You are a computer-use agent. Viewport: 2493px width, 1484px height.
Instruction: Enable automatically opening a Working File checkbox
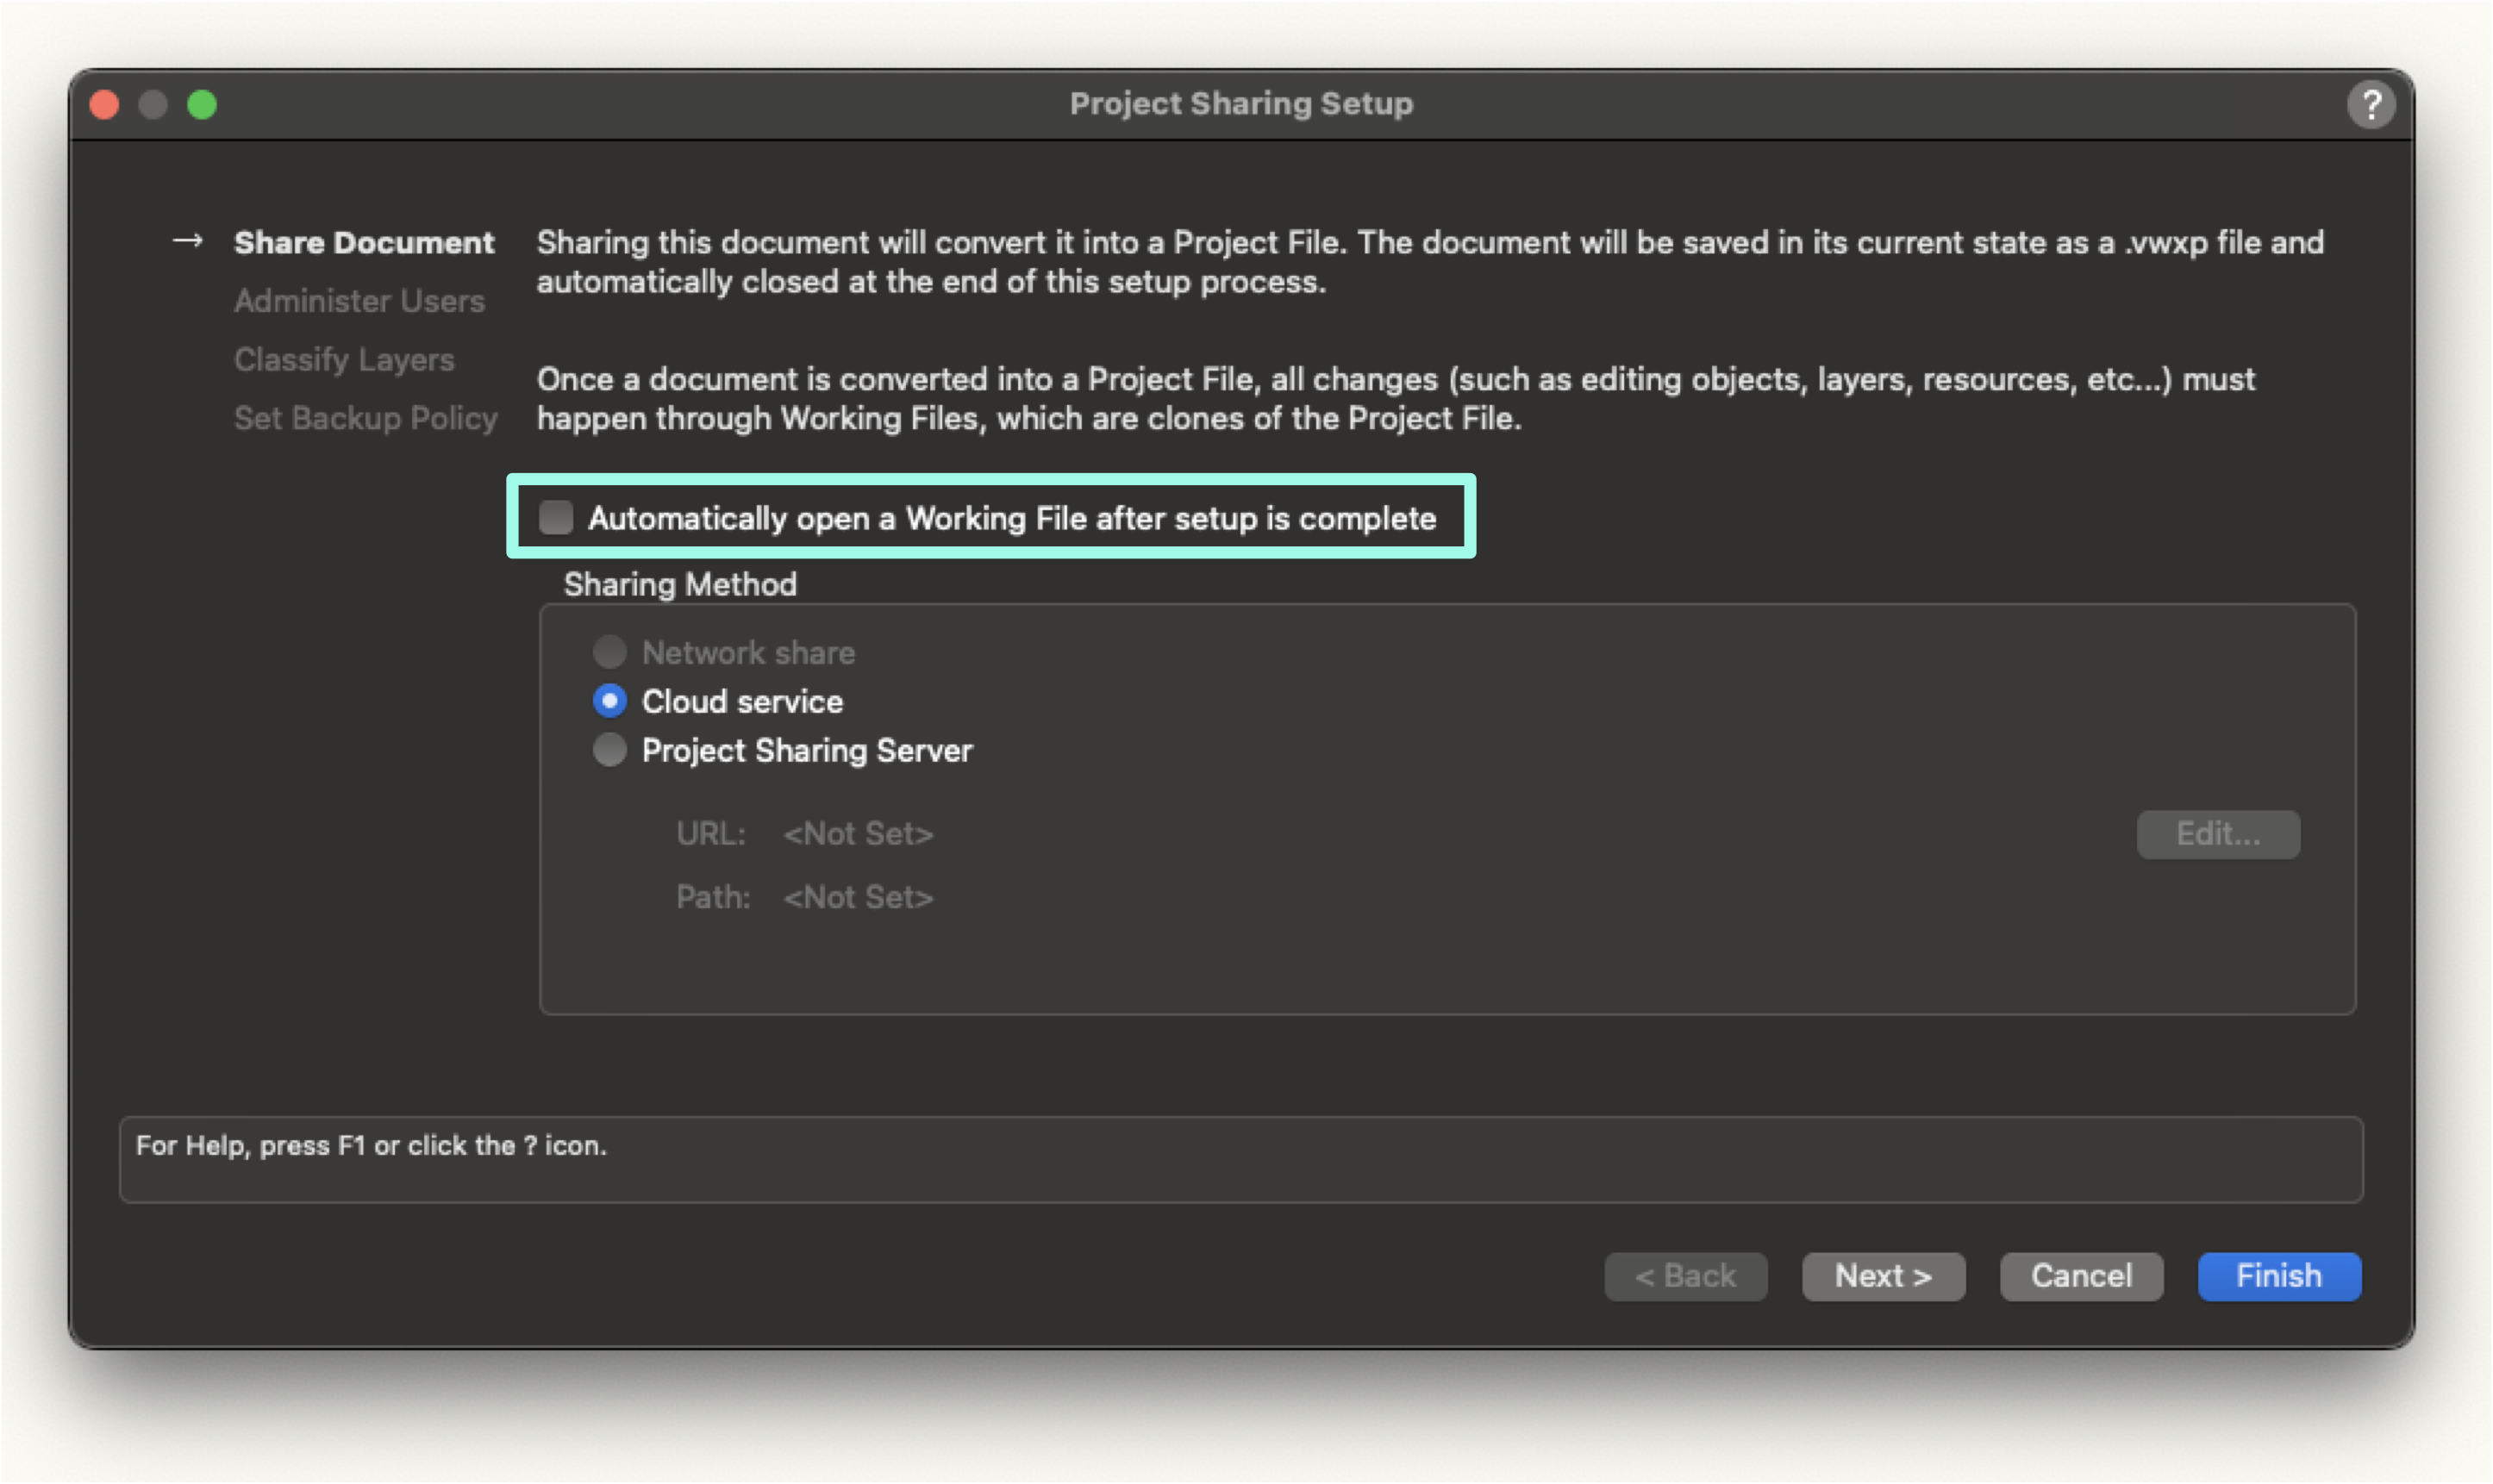pyautogui.click(x=556, y=517)
